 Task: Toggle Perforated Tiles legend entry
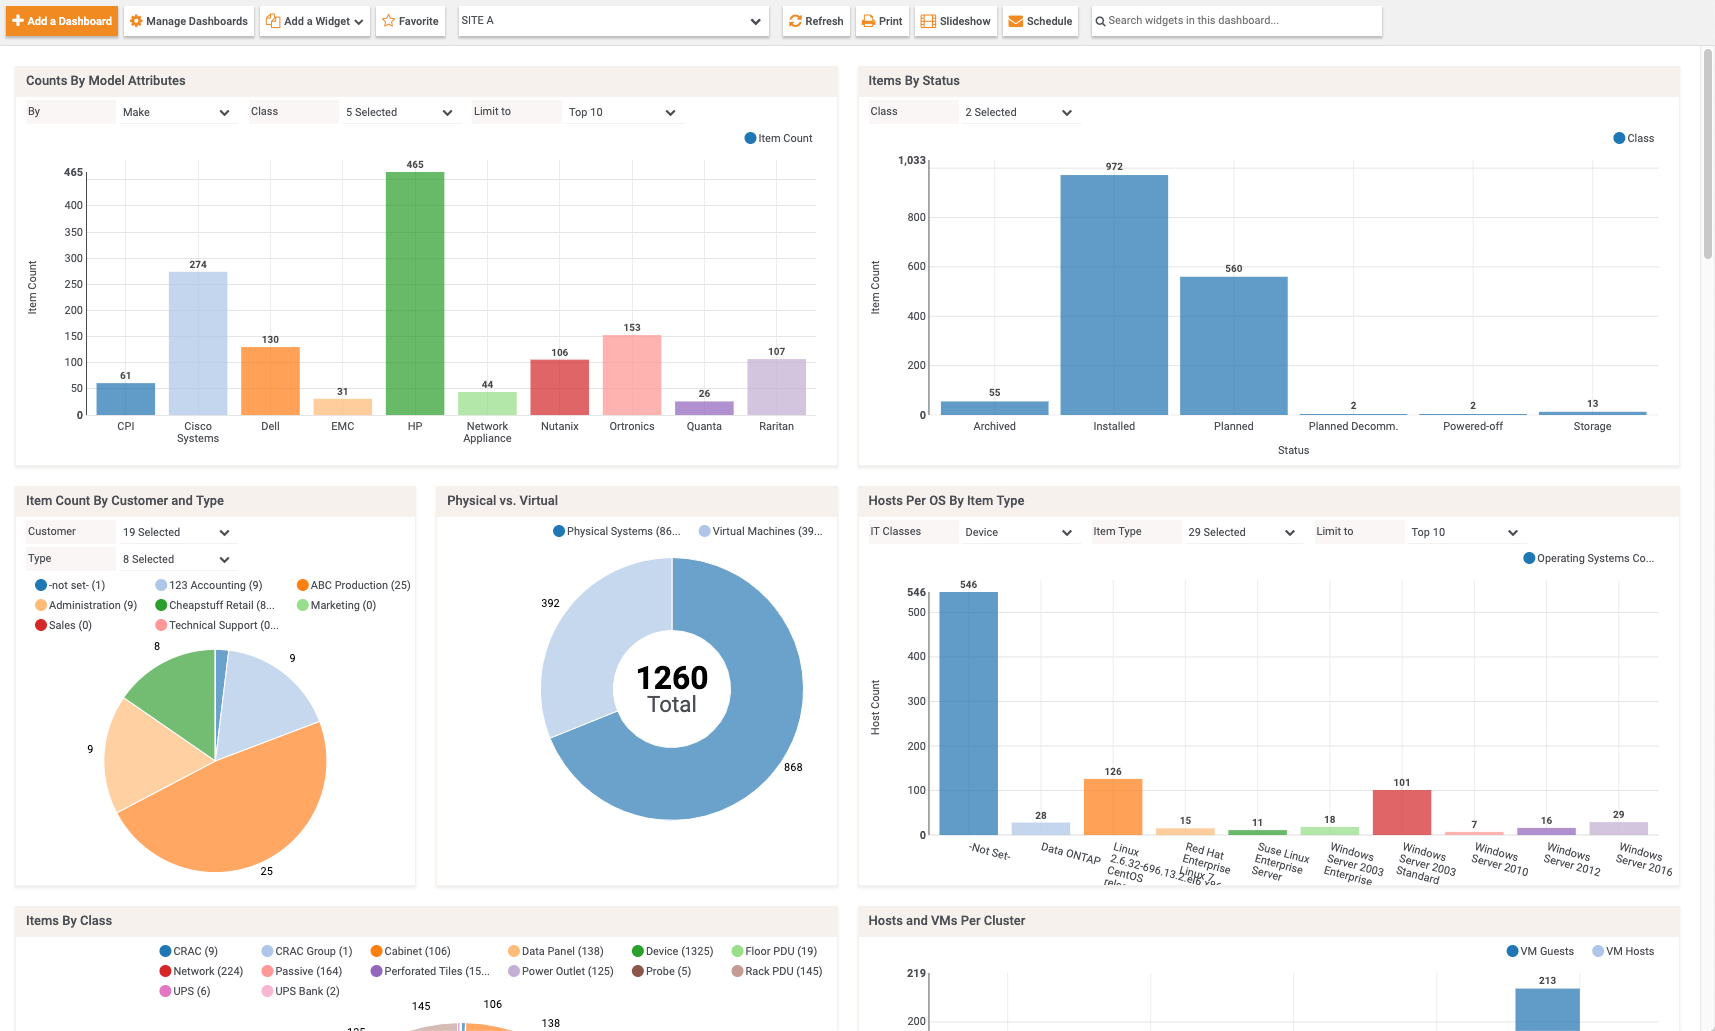click(431, 972)
